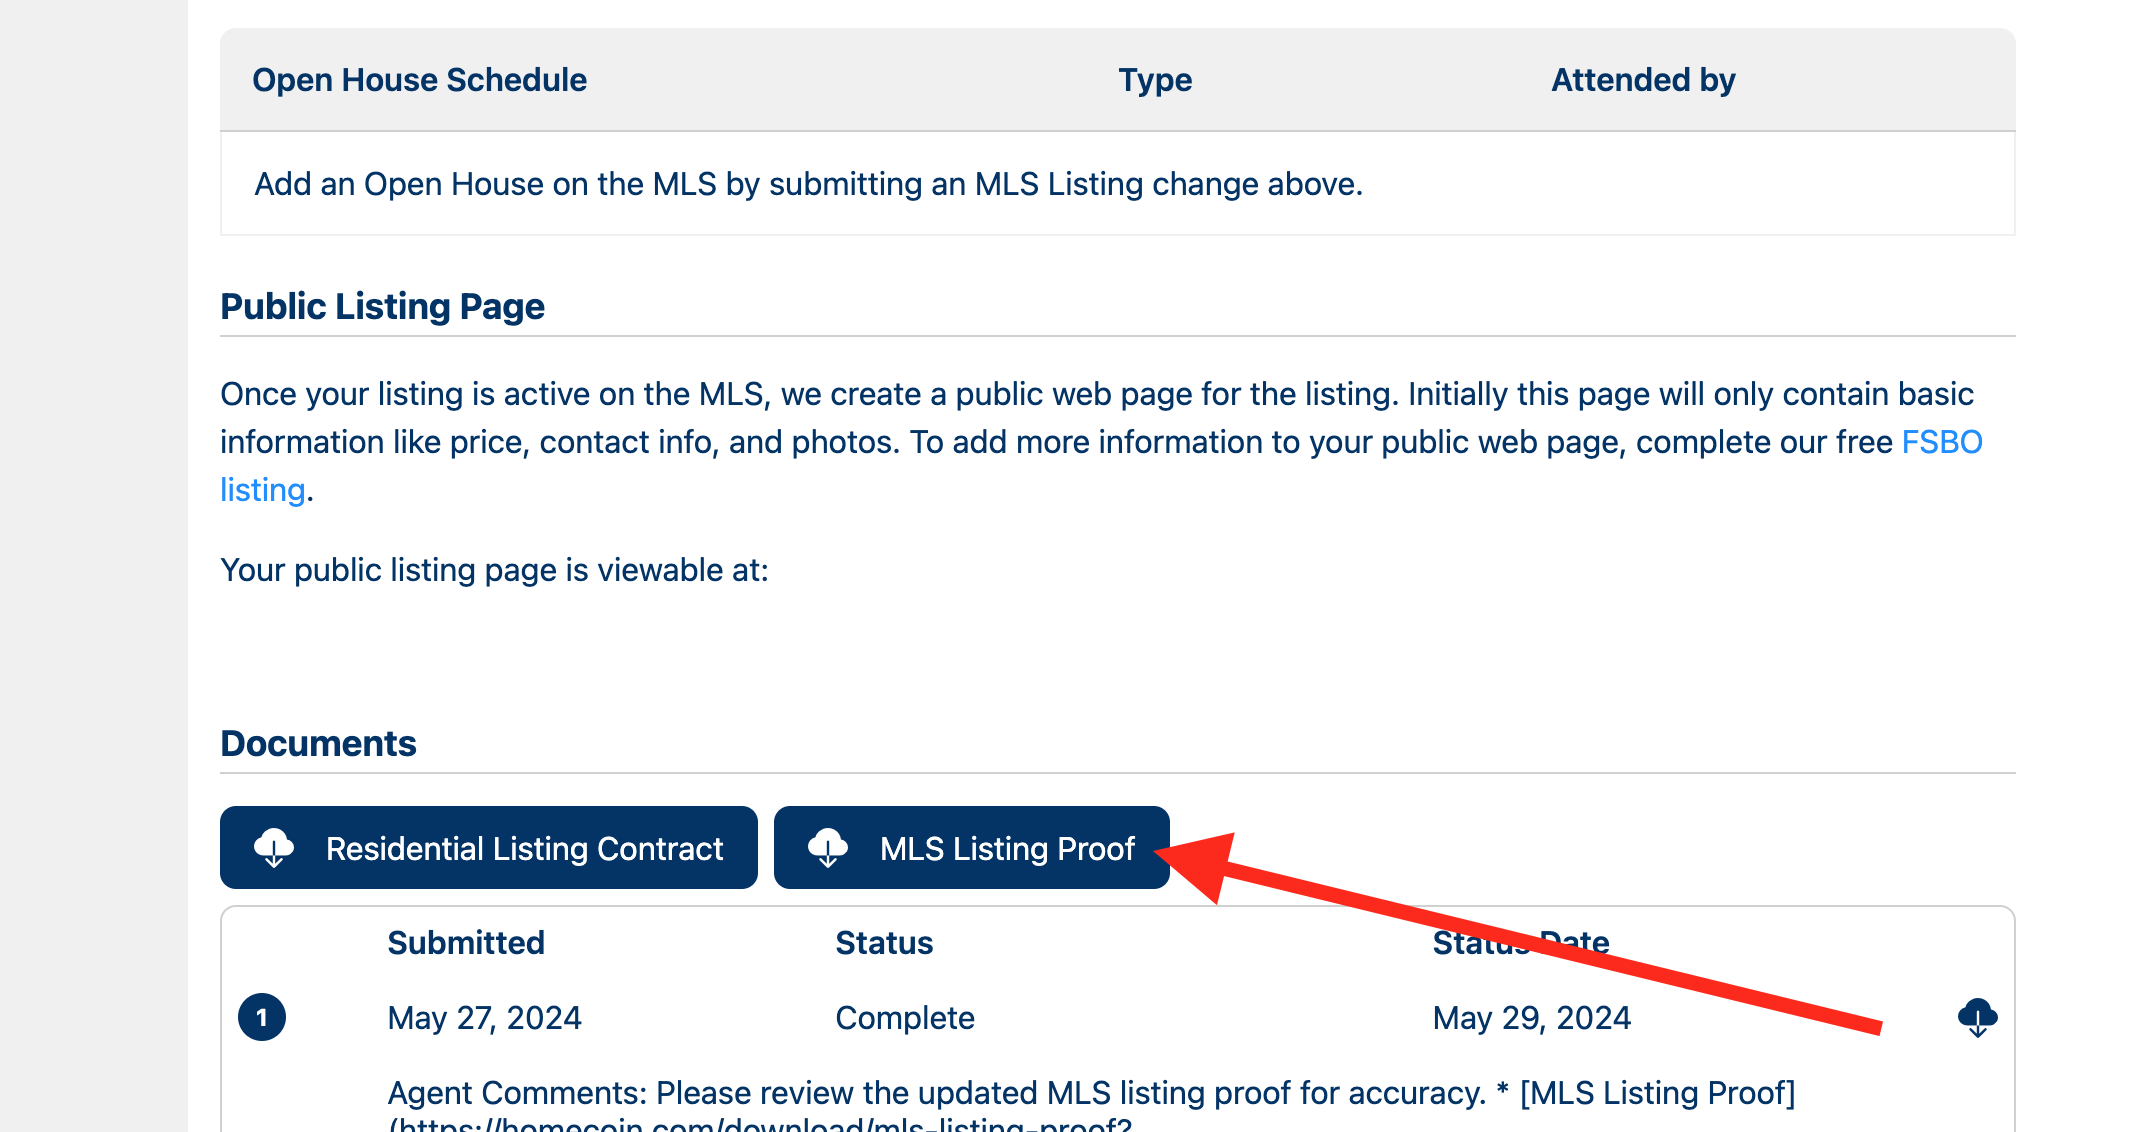Click the numbered 1 badge
The image size is (2136, 1132).
[262, 1017]
